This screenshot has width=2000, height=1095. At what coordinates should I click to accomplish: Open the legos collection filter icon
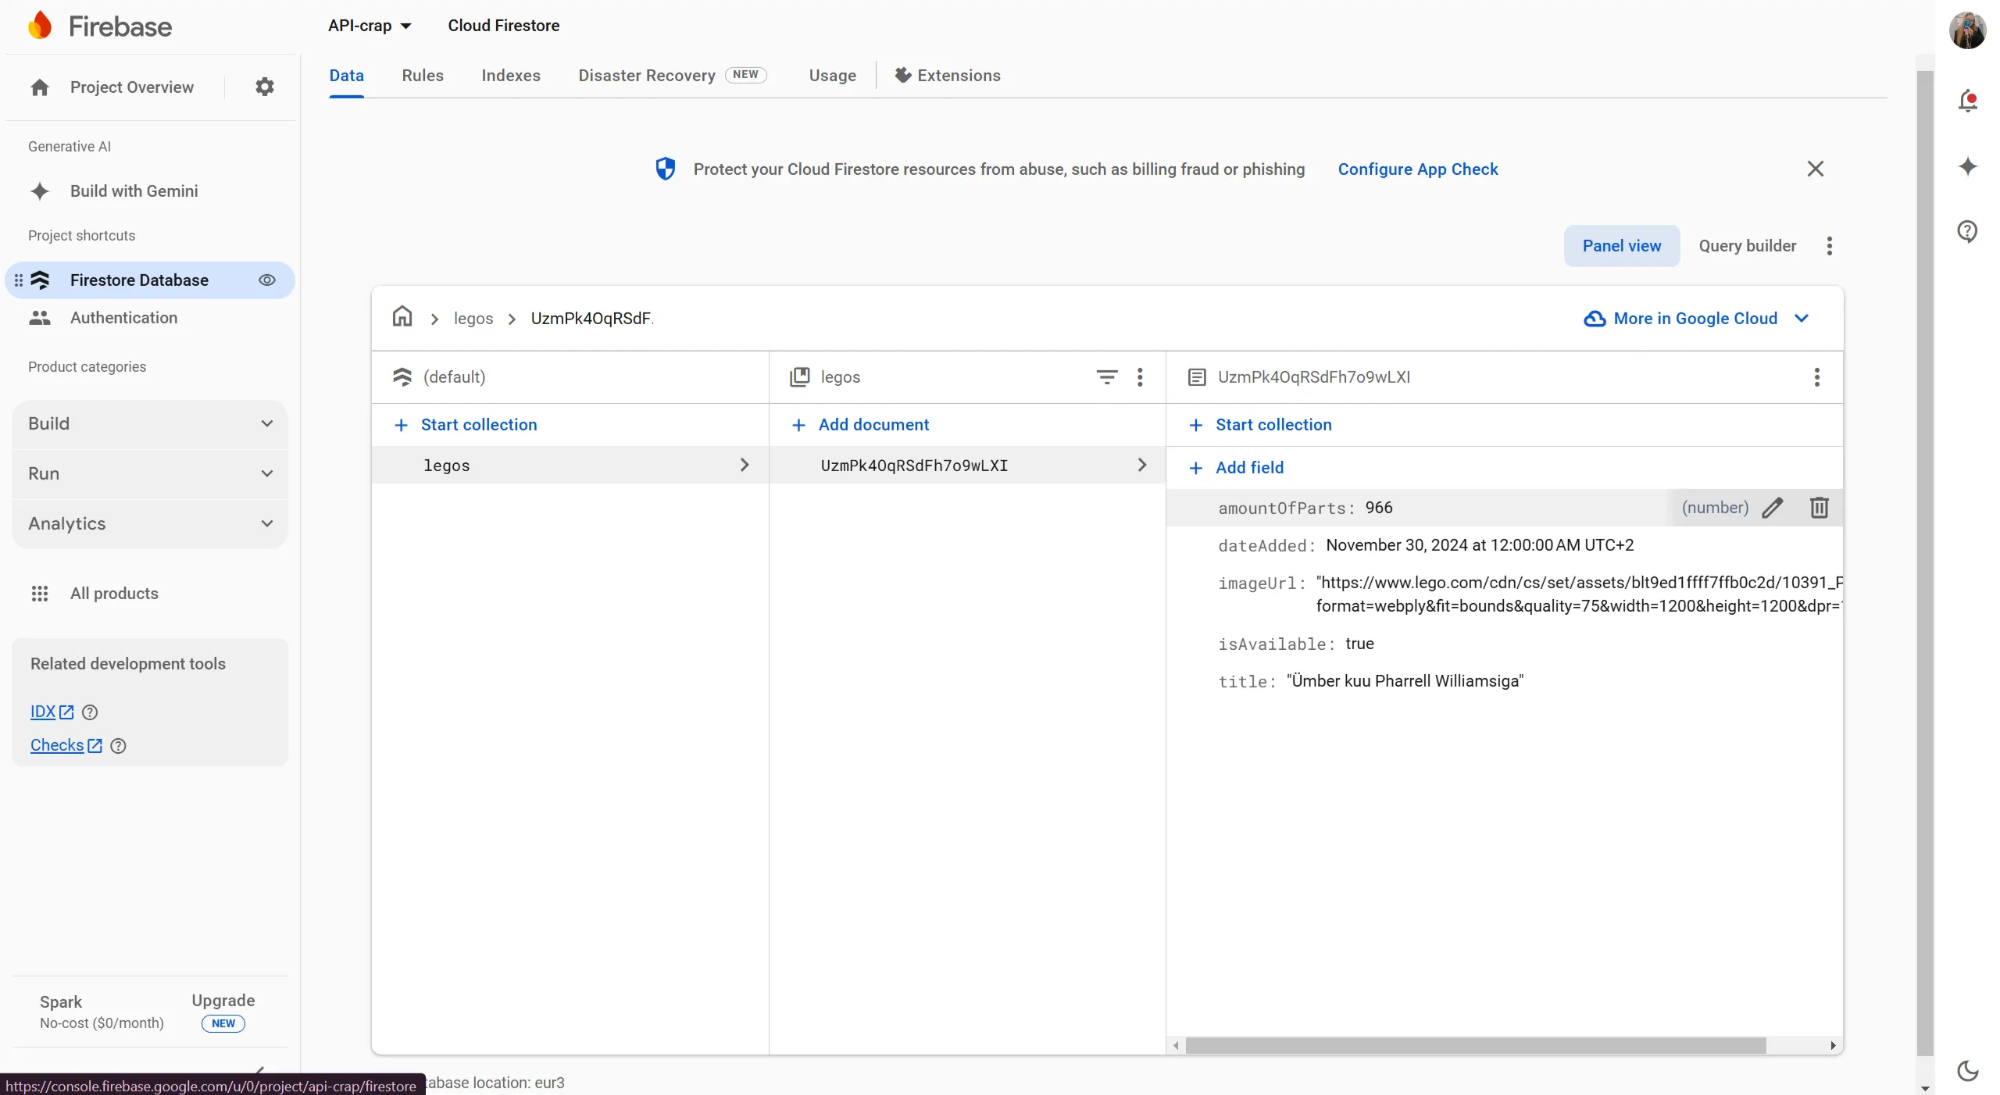[1107, 377]
